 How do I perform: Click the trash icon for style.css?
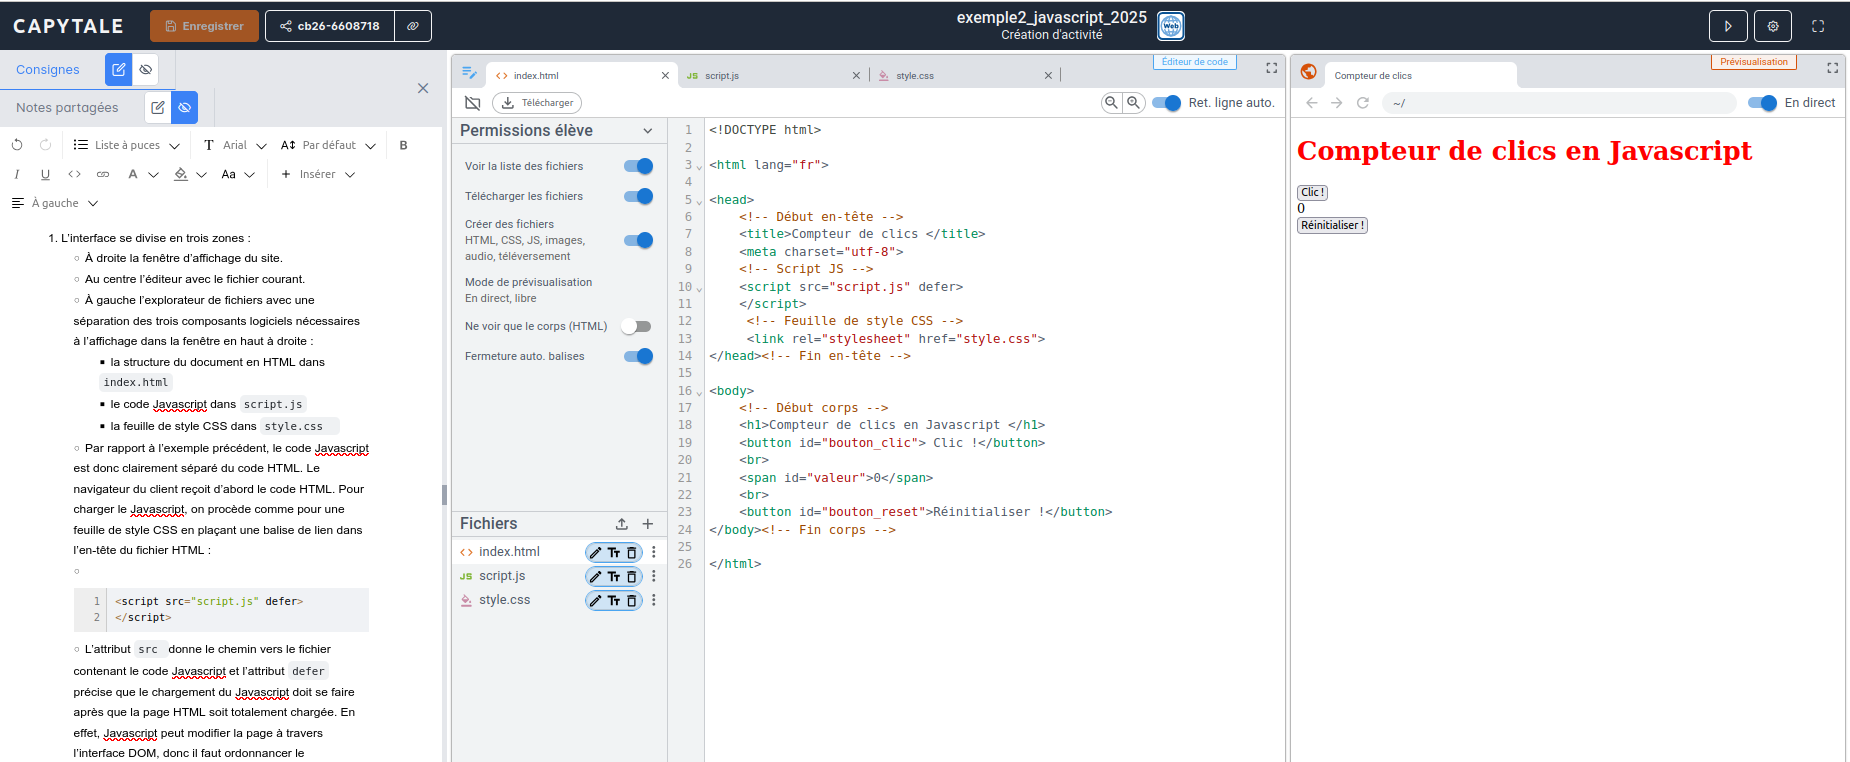point(632,600)
